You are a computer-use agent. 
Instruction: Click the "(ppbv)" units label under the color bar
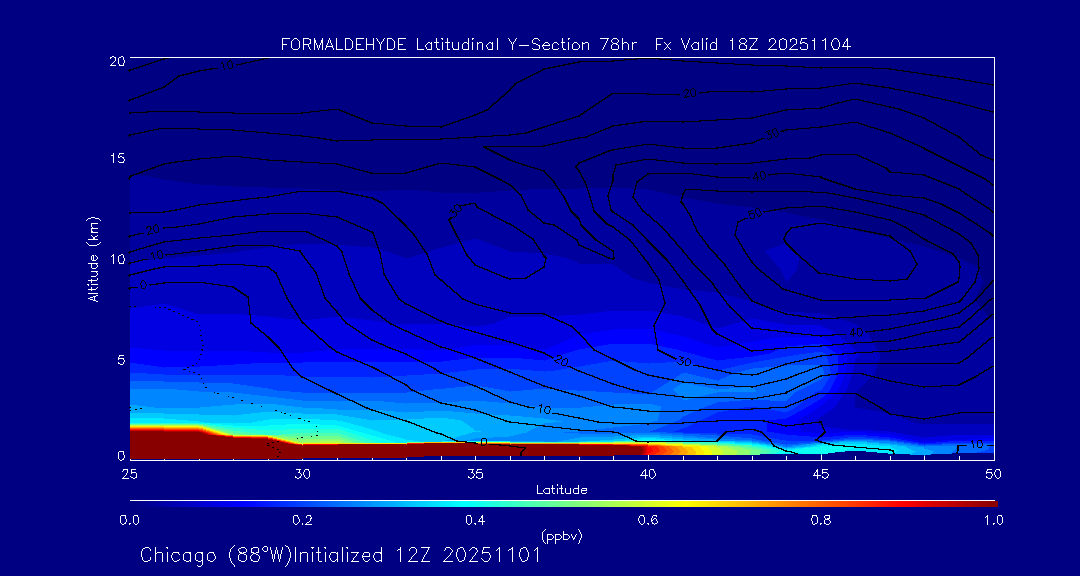[x=562, y=536]
